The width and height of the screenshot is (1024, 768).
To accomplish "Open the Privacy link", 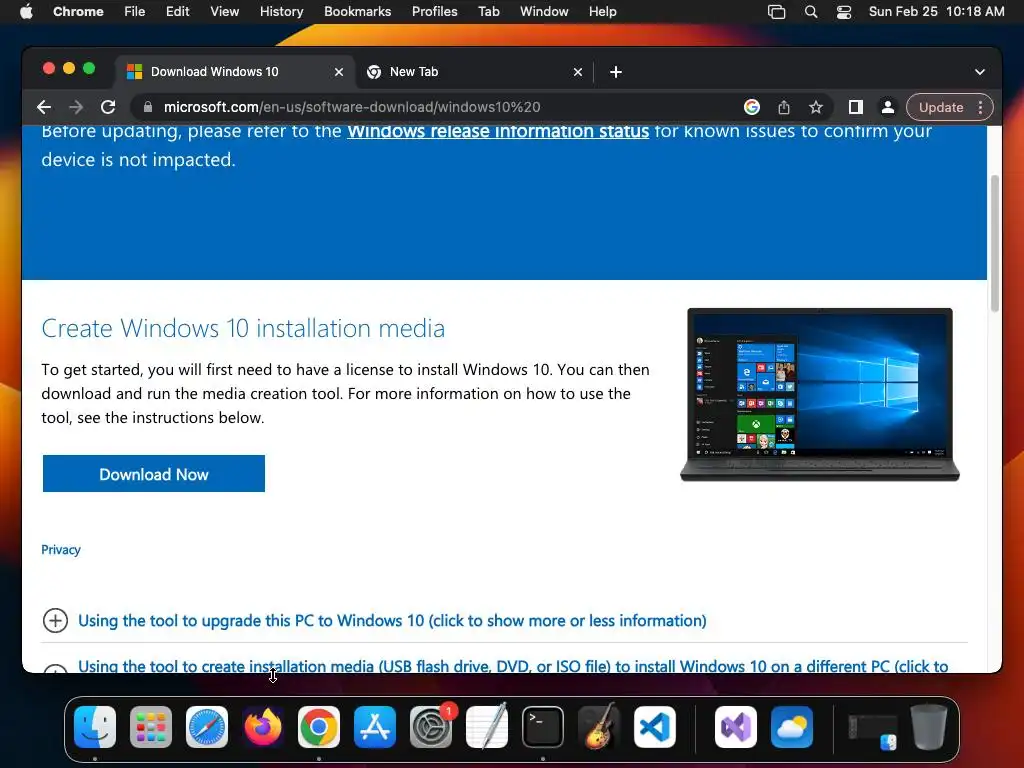I will point(61,550).
